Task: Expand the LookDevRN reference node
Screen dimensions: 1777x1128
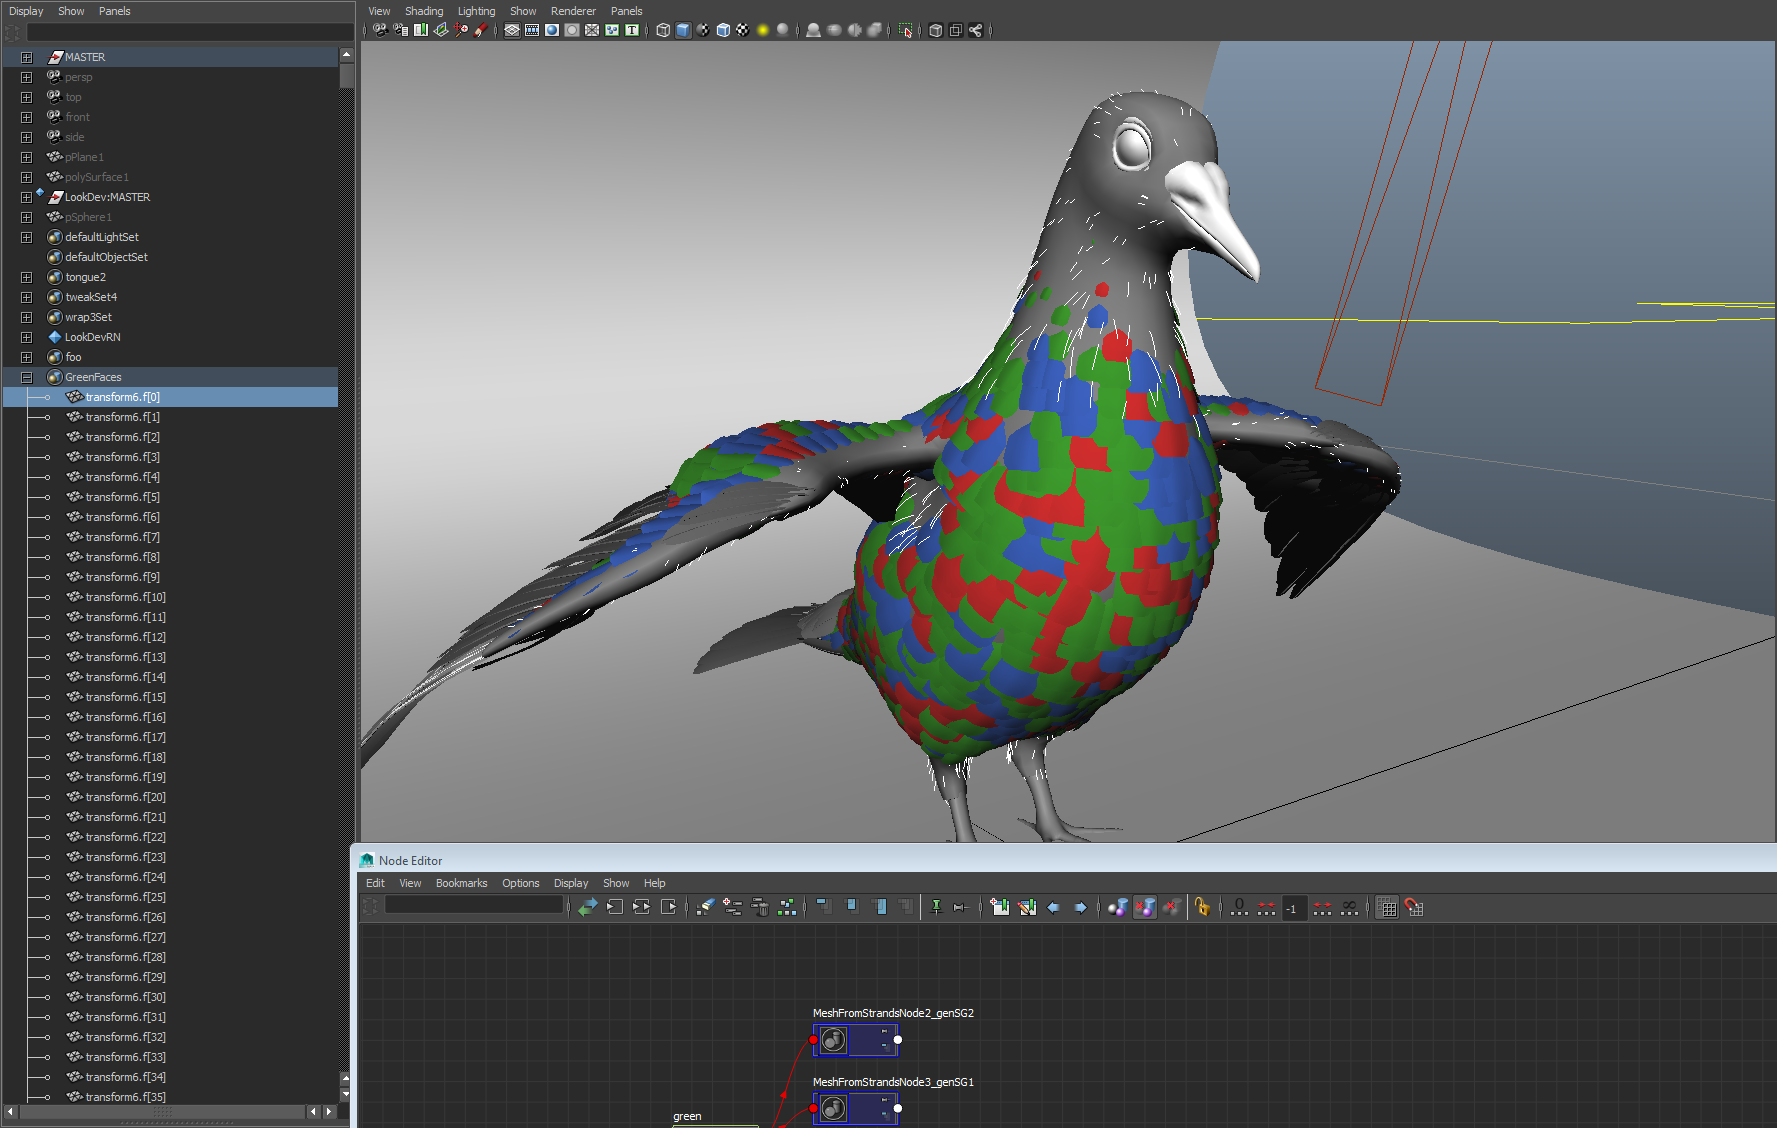Action: 26,337
